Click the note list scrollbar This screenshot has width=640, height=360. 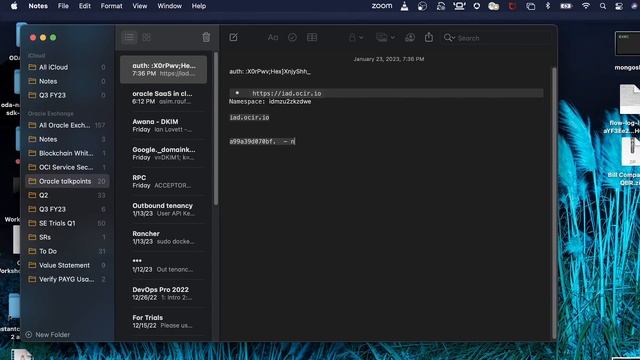[x=216, y=129]
